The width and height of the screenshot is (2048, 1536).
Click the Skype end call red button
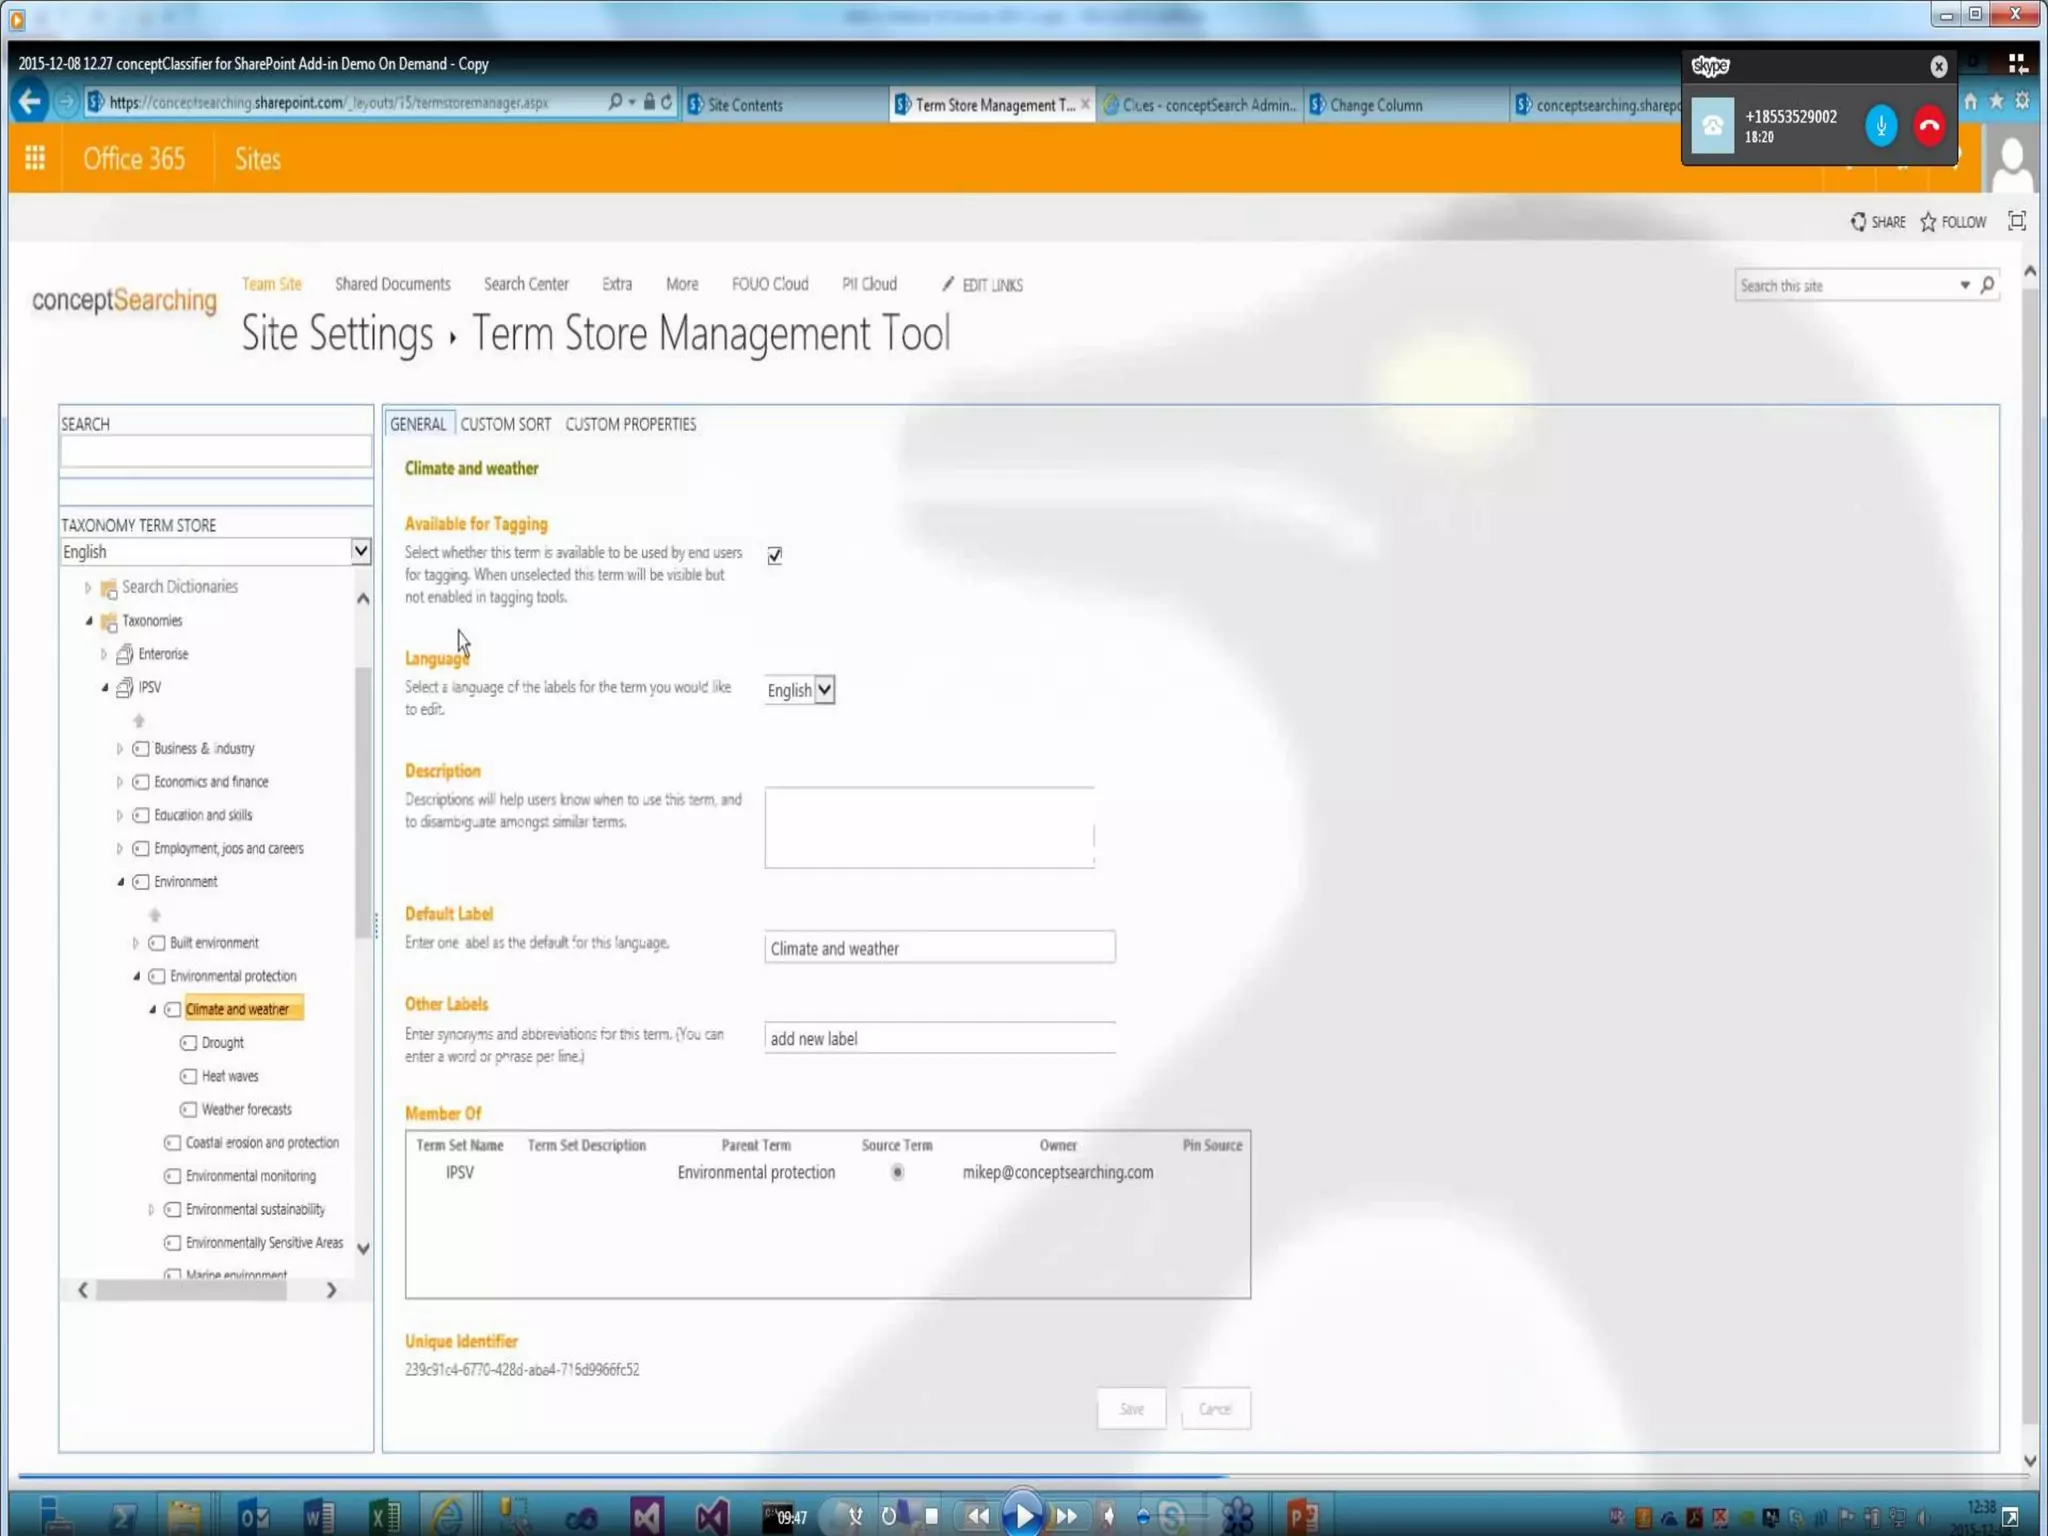tap(1929, 126)
